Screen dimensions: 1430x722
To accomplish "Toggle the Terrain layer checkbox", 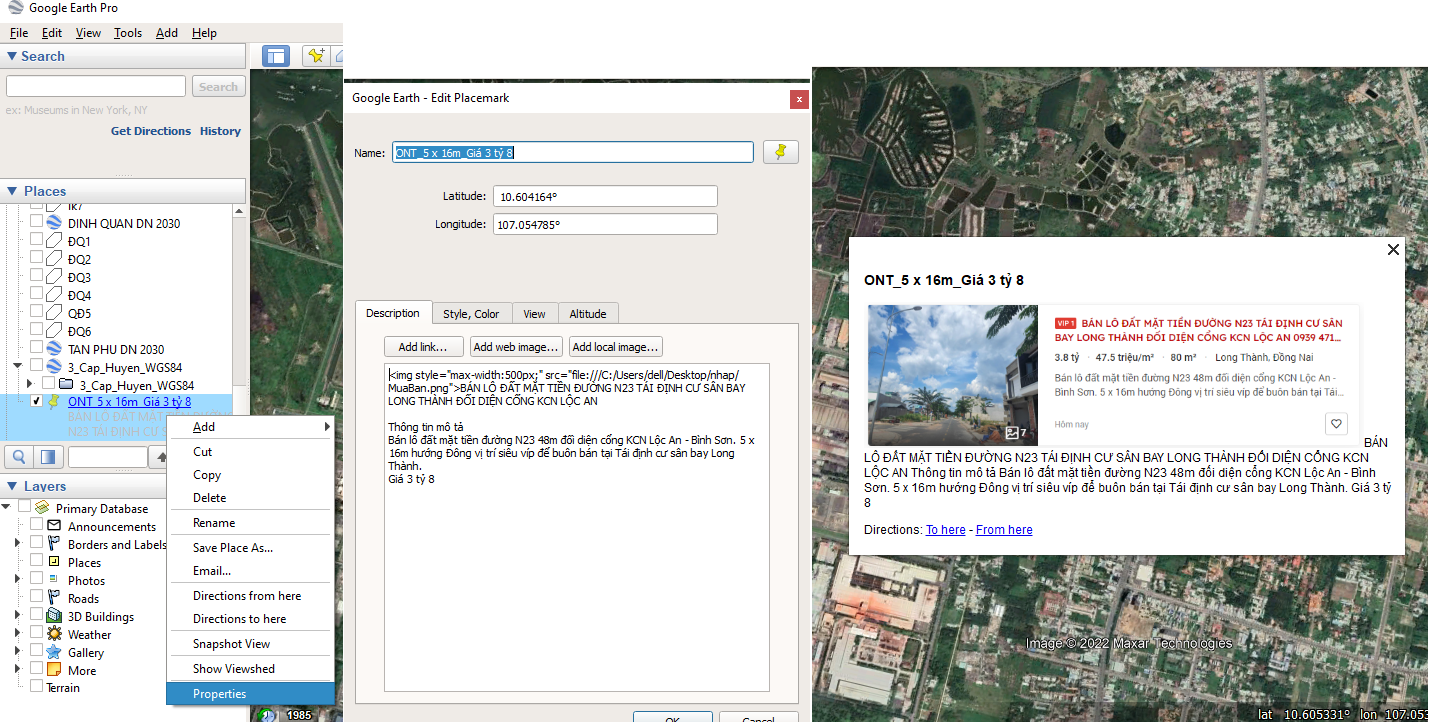I will point(37,687).
